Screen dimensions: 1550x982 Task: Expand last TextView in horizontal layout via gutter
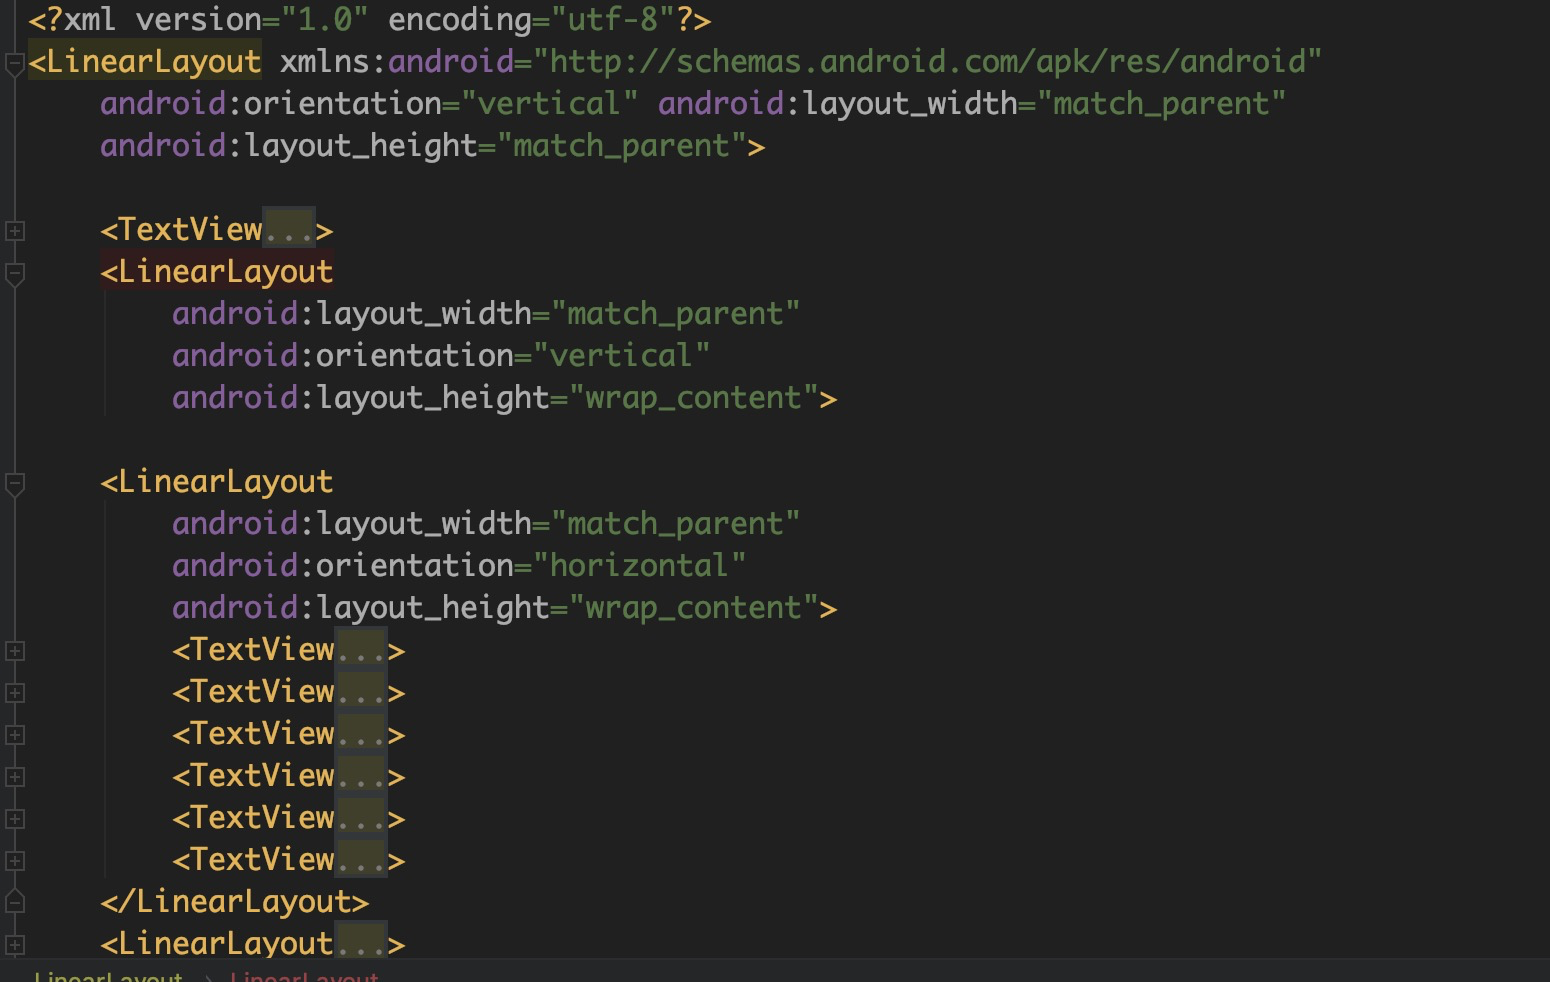pos(15,861)
